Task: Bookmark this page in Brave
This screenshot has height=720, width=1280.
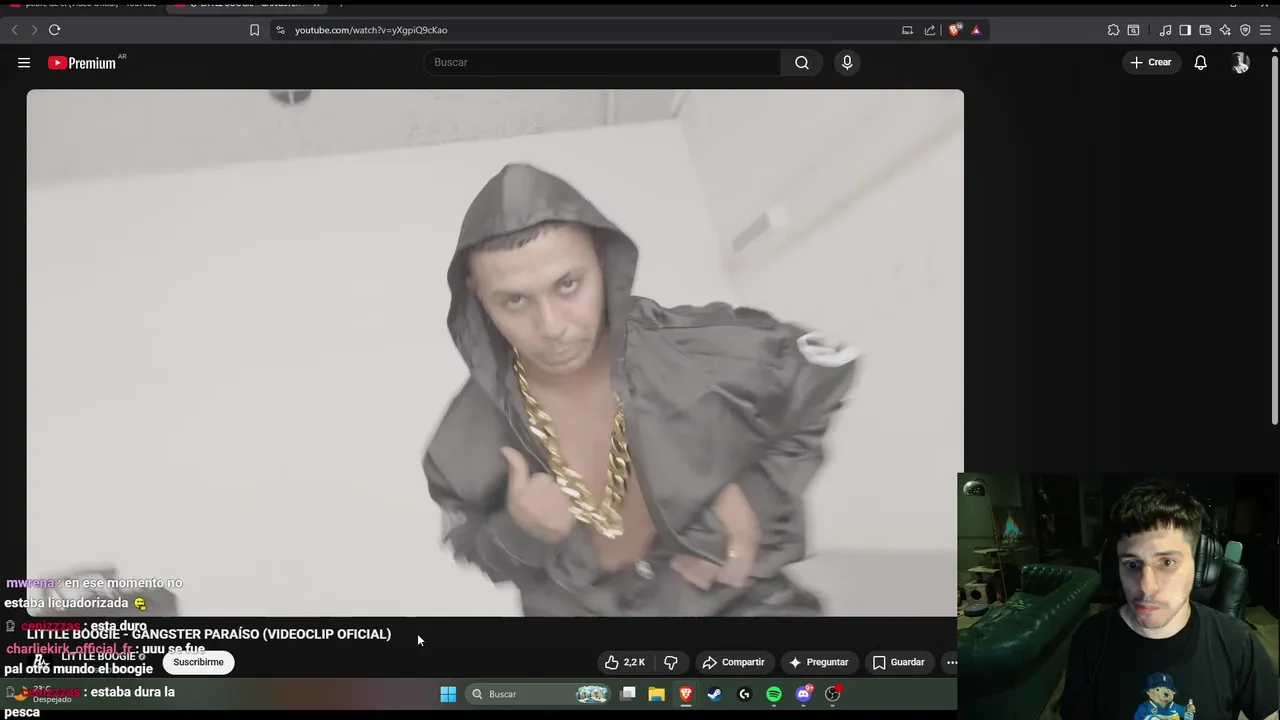Action: 254,30
